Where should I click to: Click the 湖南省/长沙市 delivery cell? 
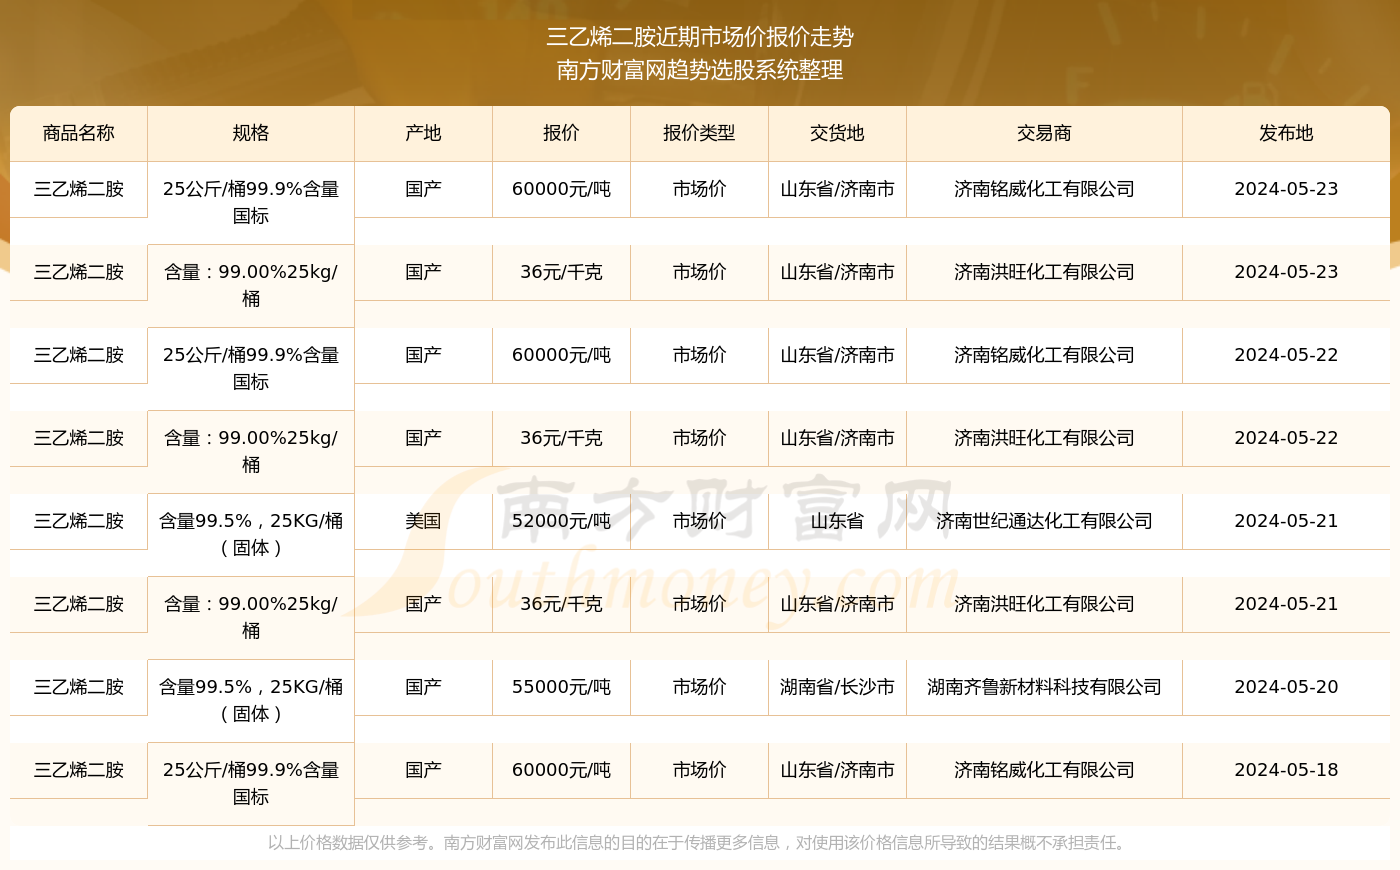click(x=837, y=687)
